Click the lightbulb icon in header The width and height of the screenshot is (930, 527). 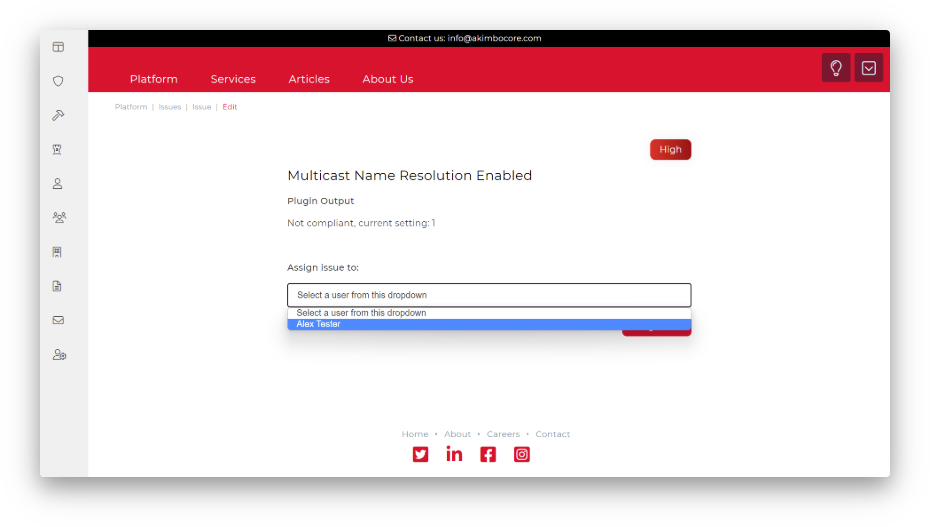click(x=836, y=68)
